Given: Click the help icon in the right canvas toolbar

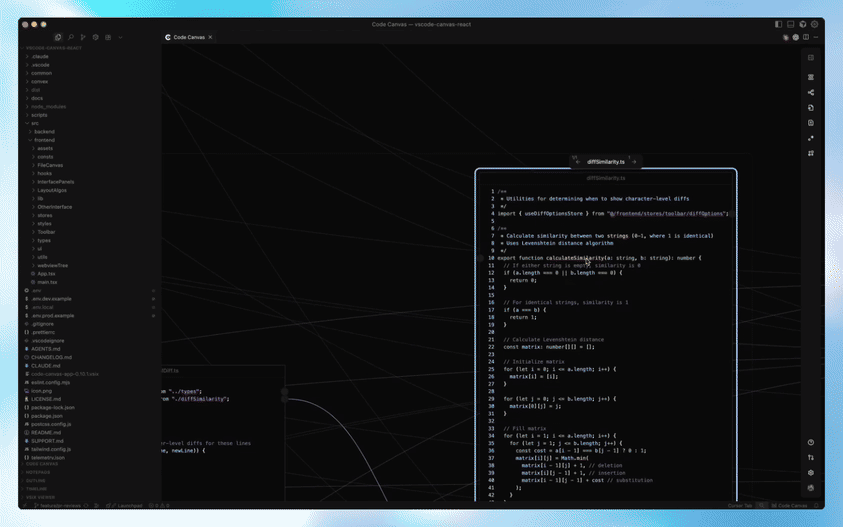Looking at the screenshot, I should click(x=811, y=442).
